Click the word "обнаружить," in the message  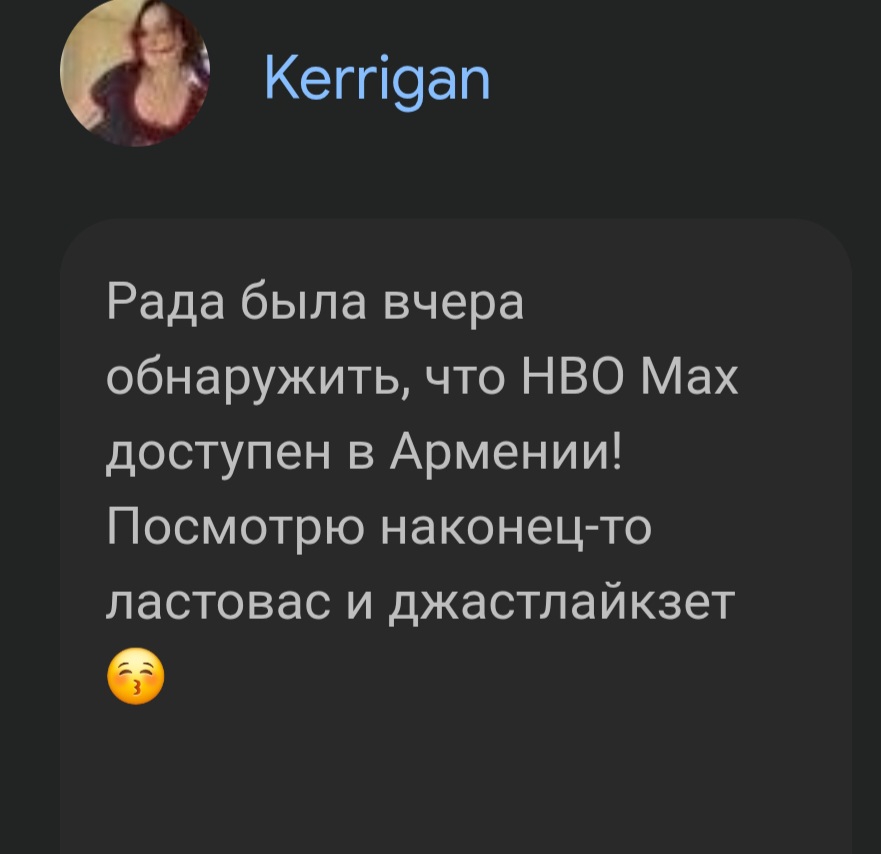[259, 378]
